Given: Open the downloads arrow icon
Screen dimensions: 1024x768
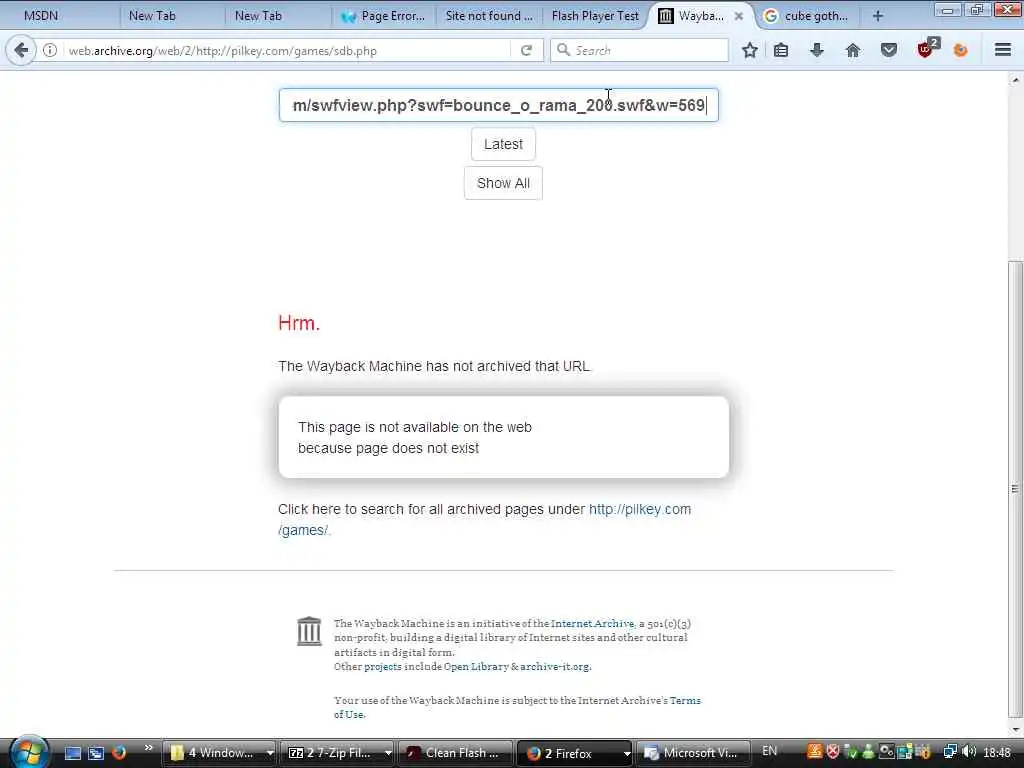Looking at the screenshot, I should click(x=816, y=50).
